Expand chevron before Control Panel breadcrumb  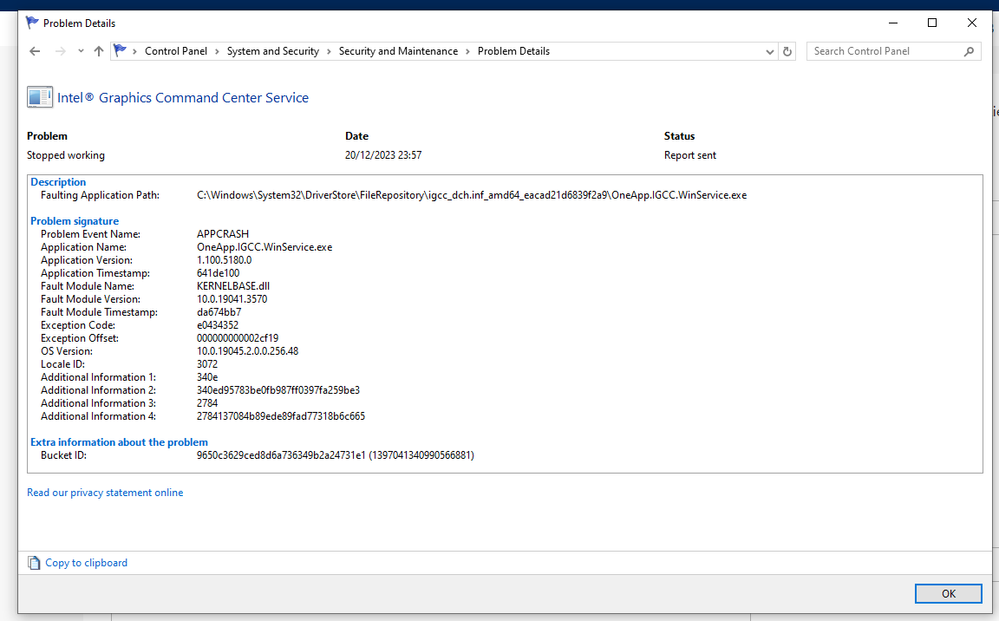134,51
